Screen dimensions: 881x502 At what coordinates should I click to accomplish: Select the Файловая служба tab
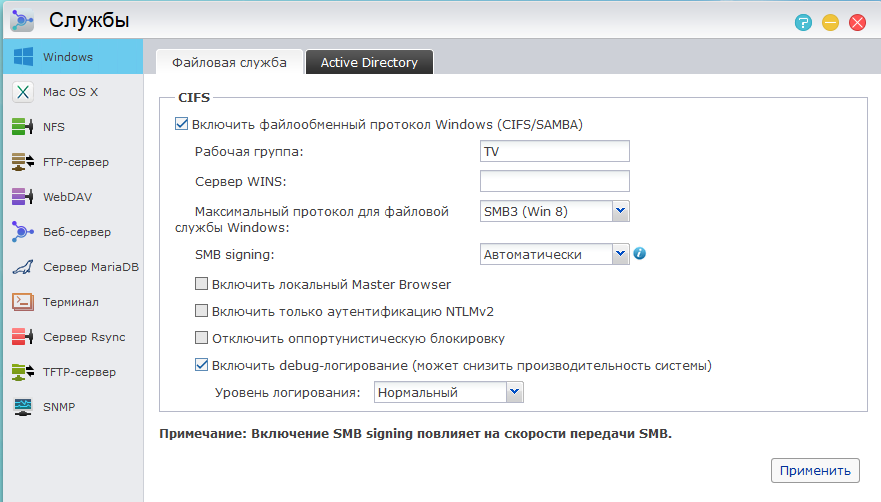(229, 62)
